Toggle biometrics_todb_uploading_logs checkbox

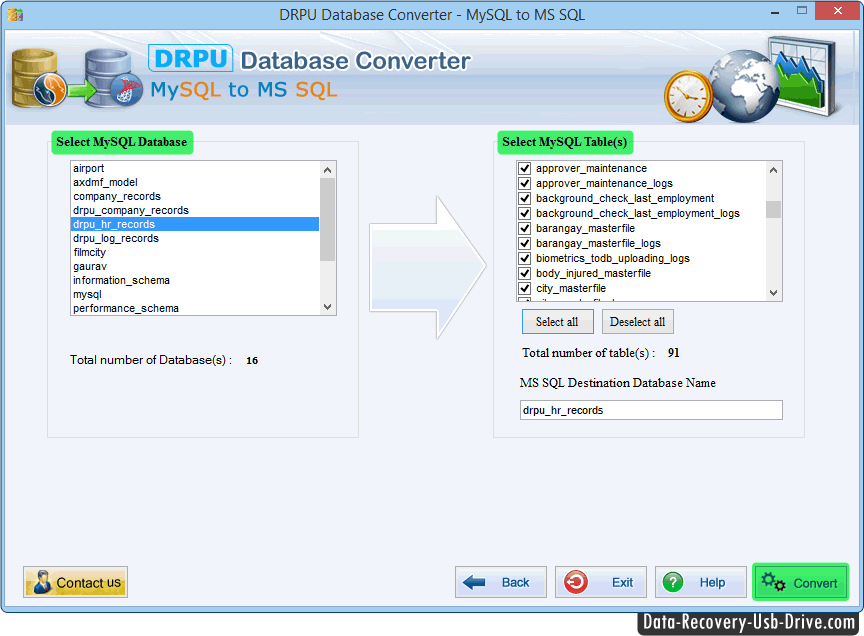pos(525,258)
